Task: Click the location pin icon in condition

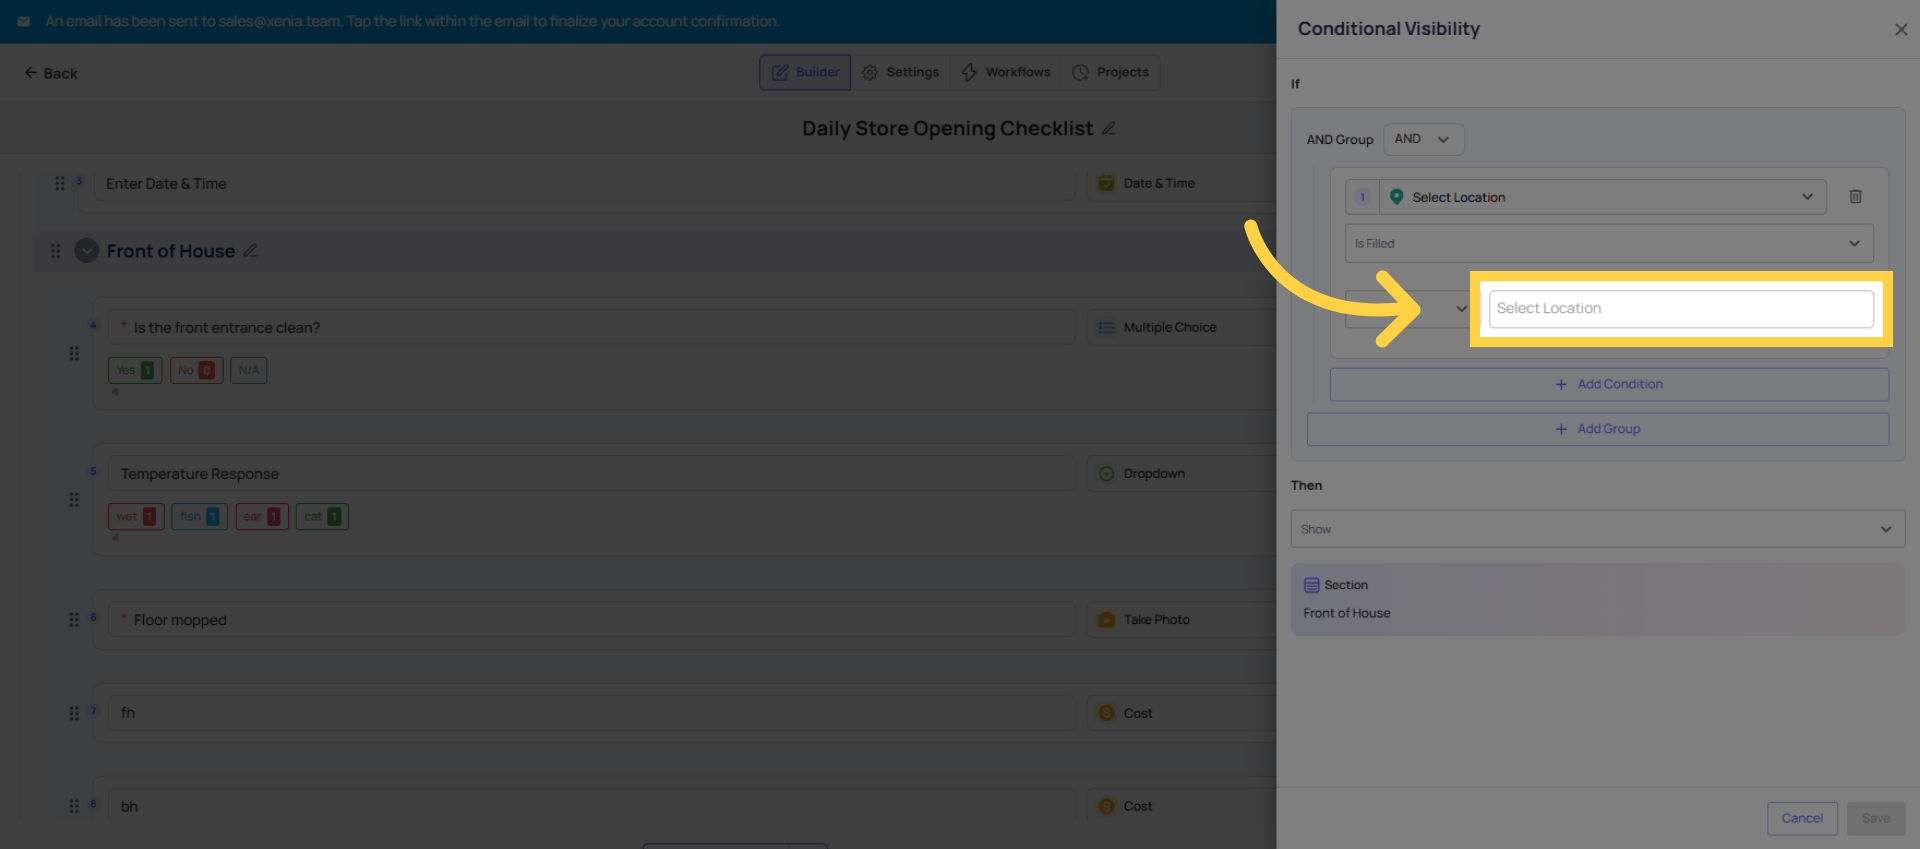Action: 1396,197
